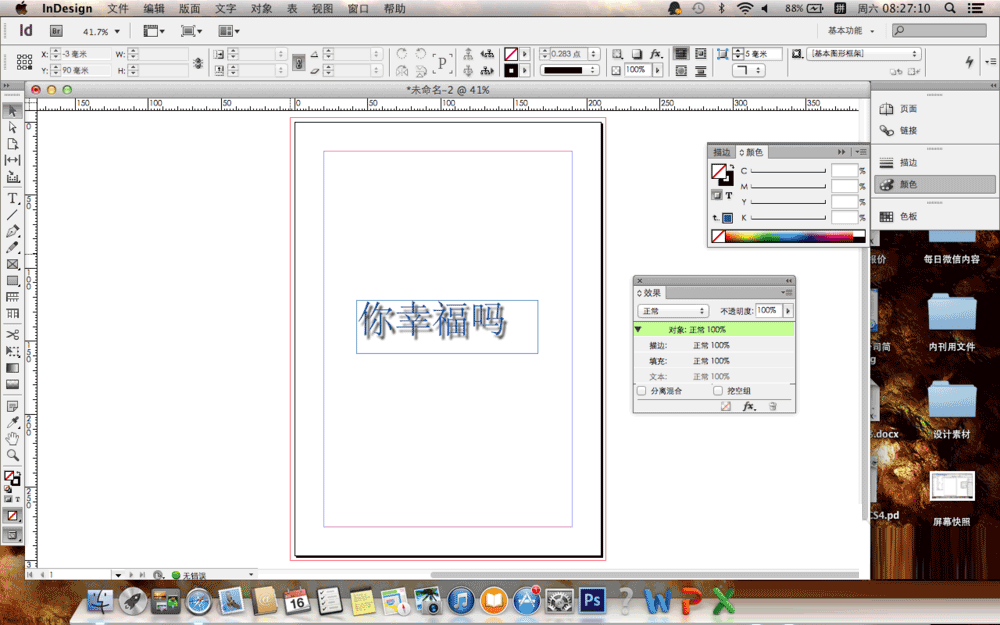This screenshot has width=1000, height=625.
Task: Enable the 挖空组 checkbox in the Effects panel
Action: pyautogui.click(x=719, y=390)
